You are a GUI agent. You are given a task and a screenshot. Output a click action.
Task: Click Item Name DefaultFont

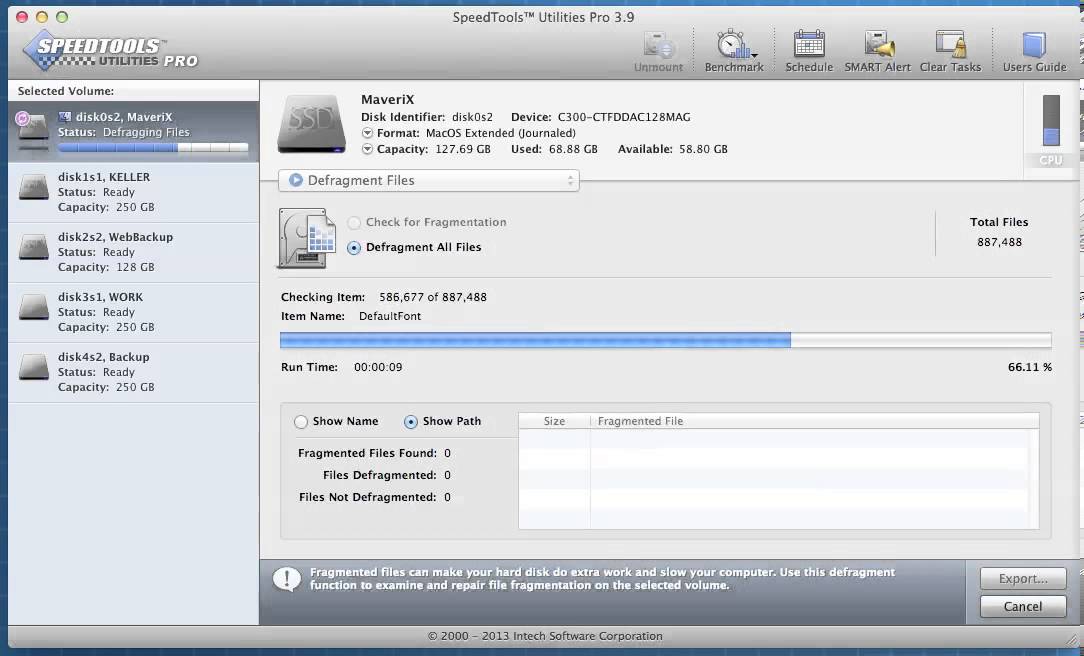pos(390,316)
